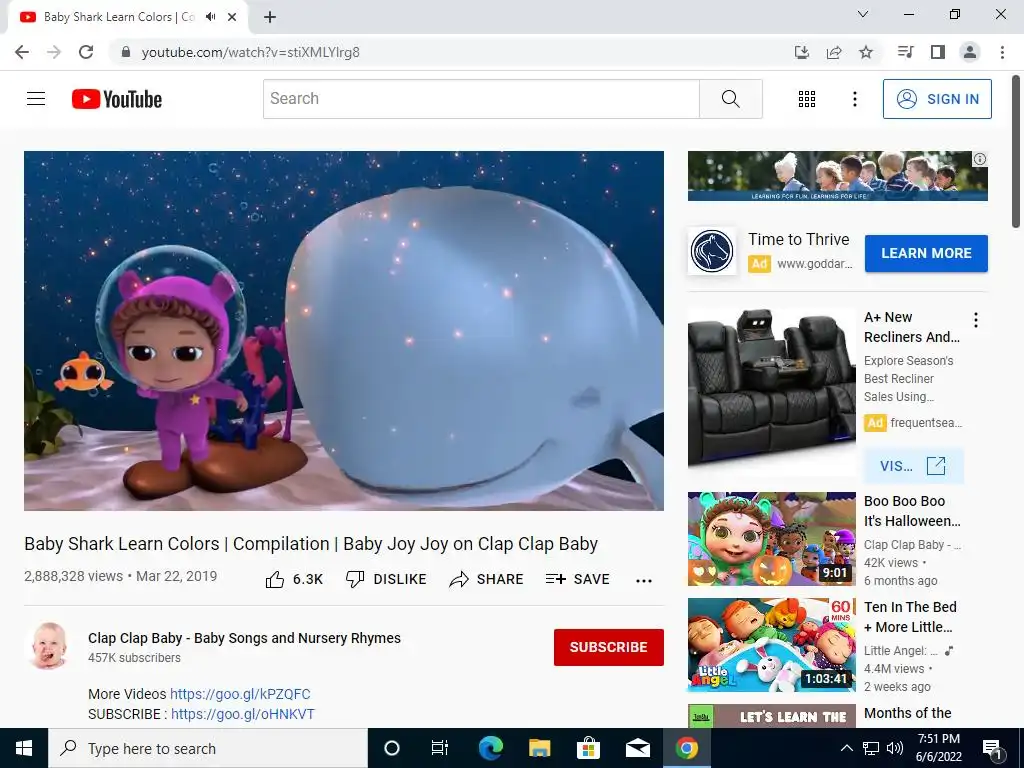Open Chrome tab search chevron
The width and height of the screenshot is (1024, 768).
(x=863, y=14)
